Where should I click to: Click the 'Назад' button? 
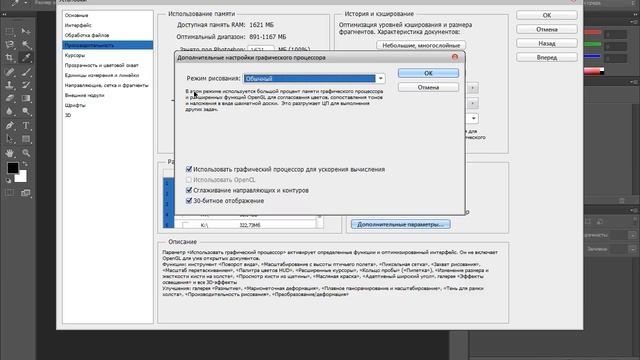point(547,43)
